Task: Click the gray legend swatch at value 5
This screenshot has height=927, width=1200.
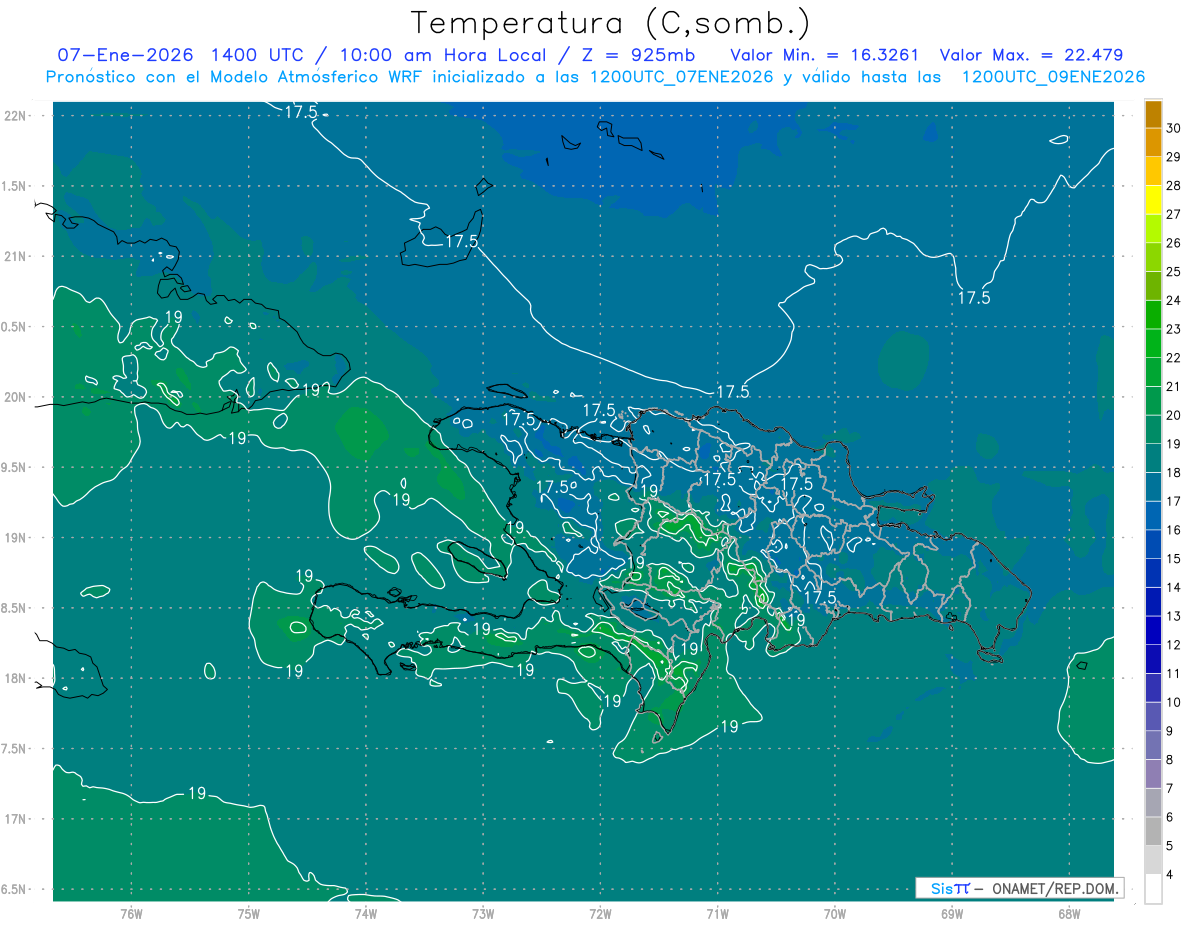Action: [x=1153, y=831]
